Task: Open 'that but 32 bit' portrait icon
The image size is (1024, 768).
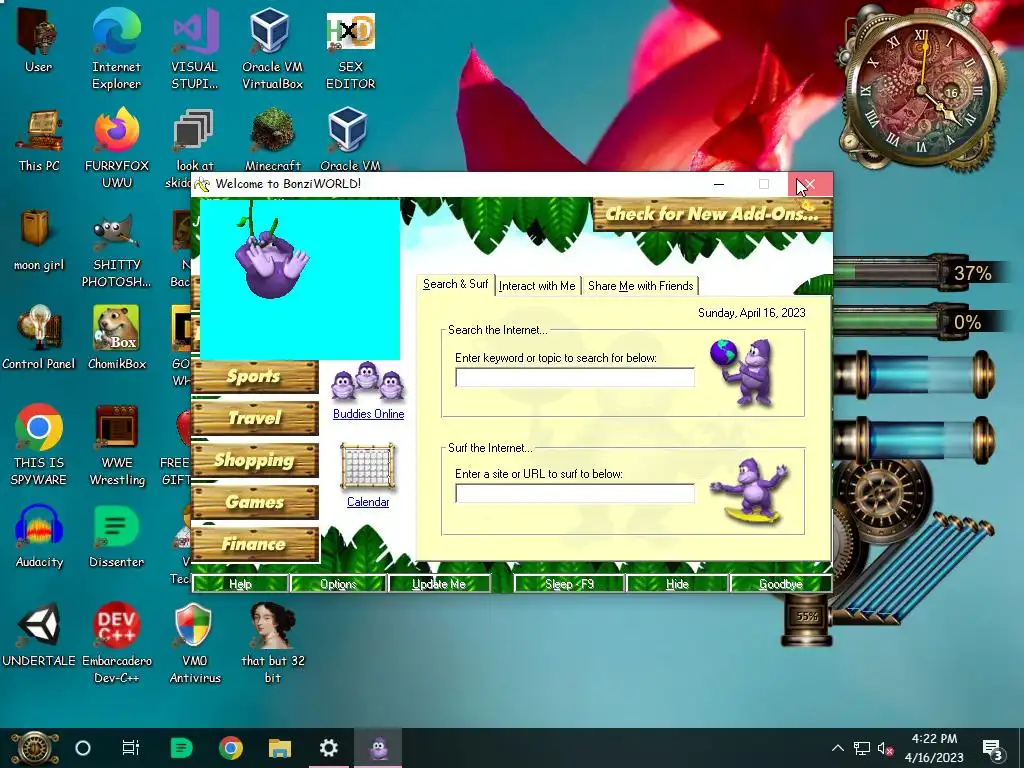Action: pos(272,643)
